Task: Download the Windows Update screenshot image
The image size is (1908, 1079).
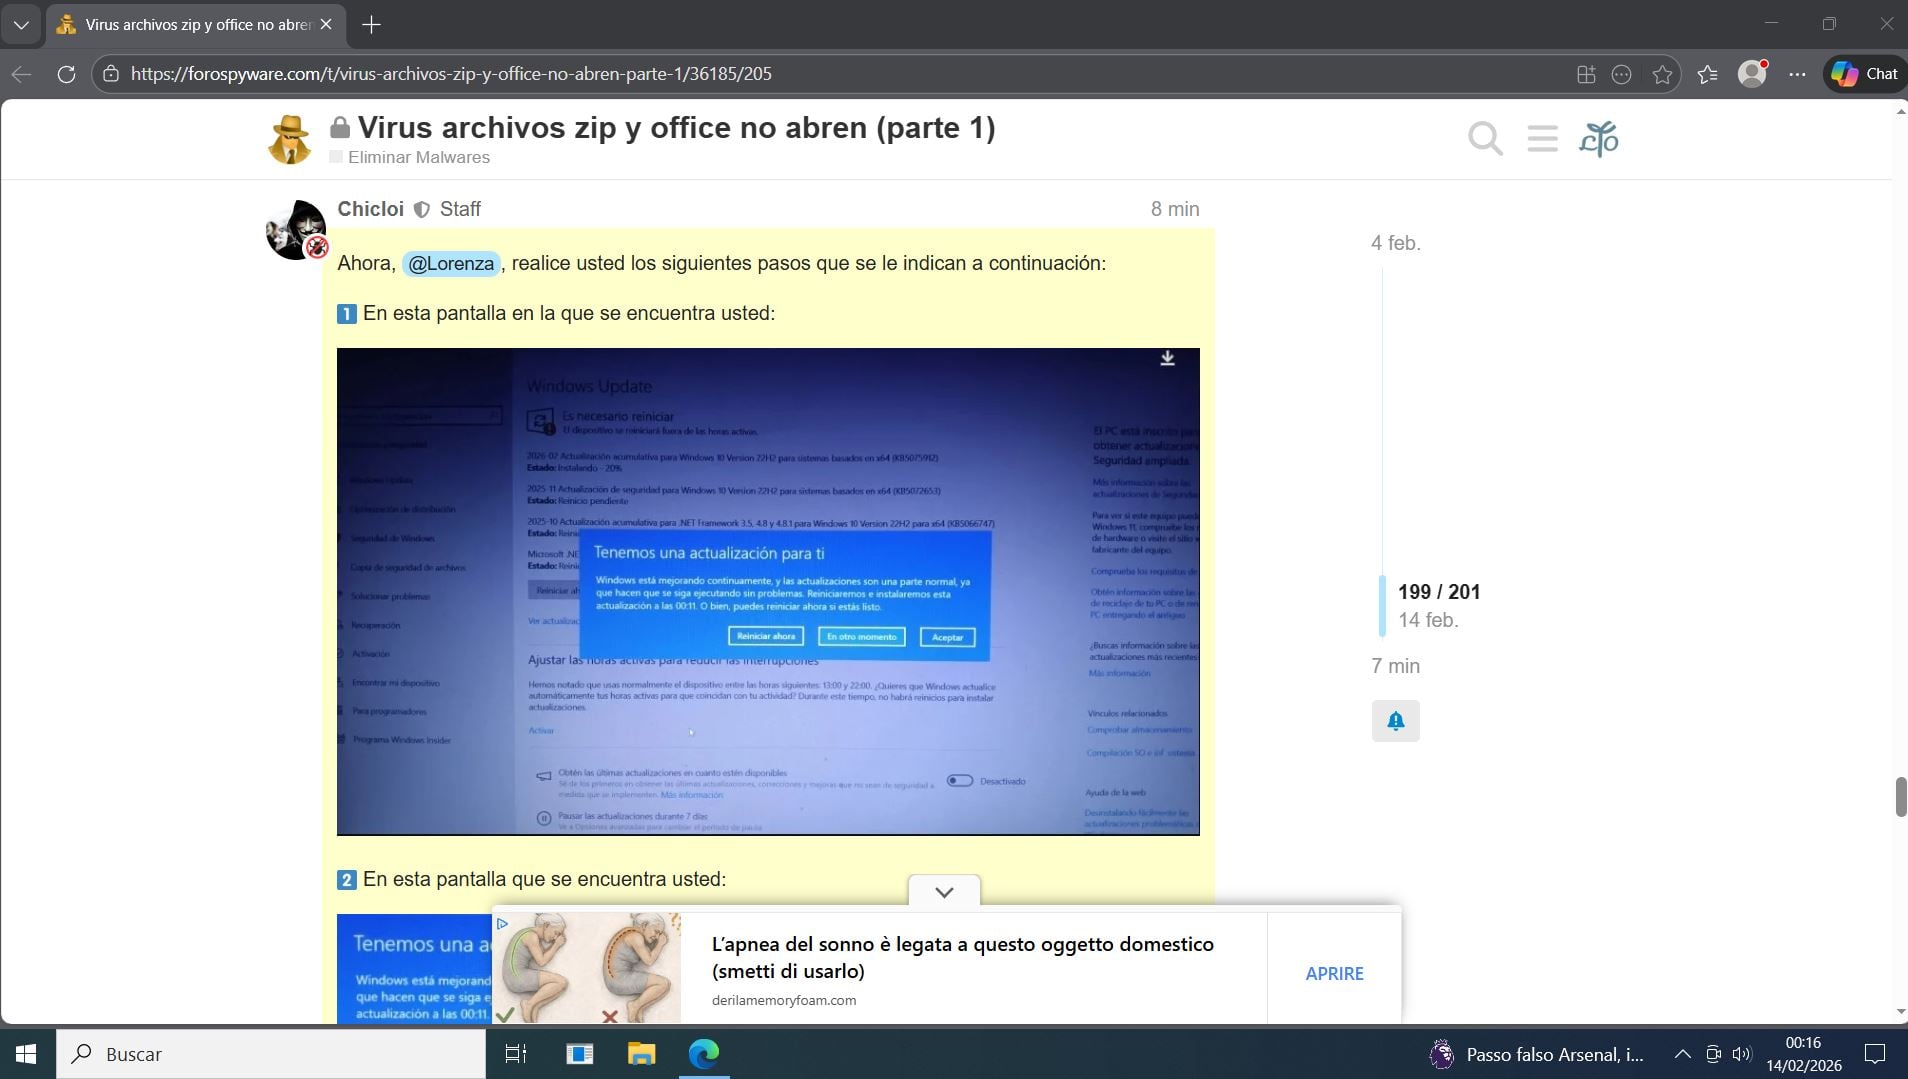Action: (x=1167, y=359)
